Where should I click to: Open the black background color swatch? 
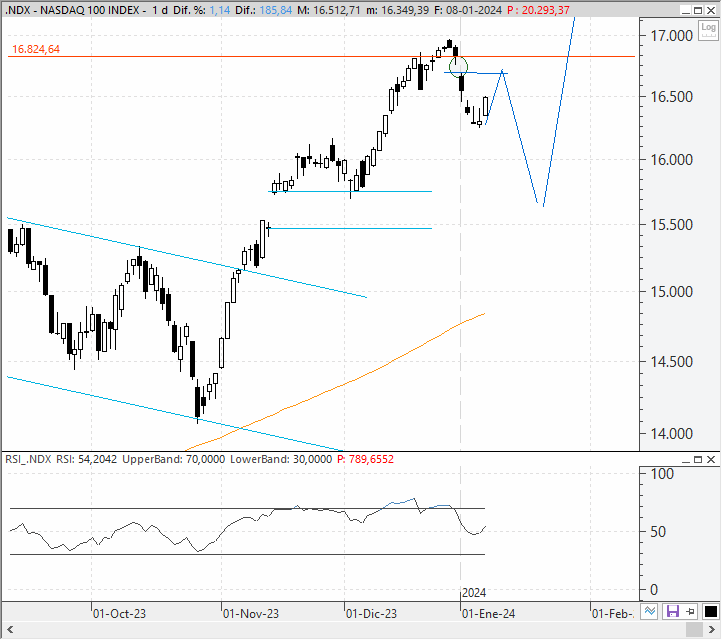[x=710, y=611]
